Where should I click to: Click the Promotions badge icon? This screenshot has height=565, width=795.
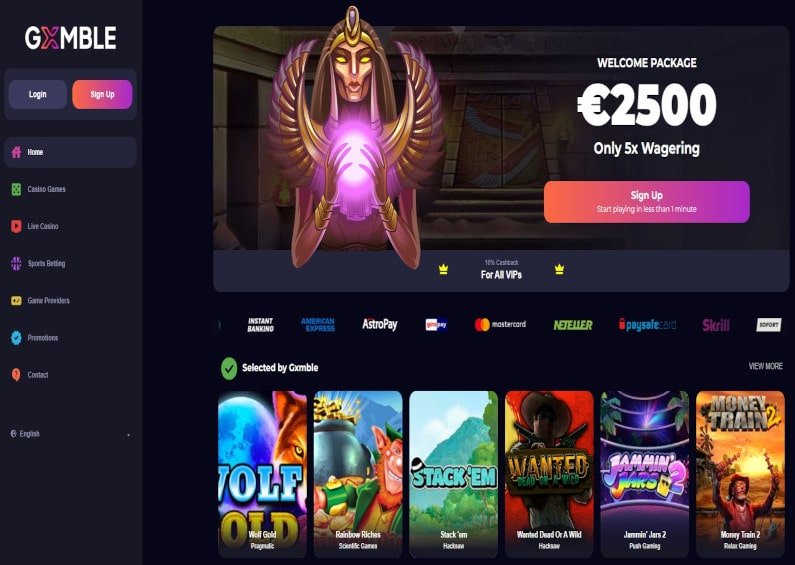click(x=16, y=338)
